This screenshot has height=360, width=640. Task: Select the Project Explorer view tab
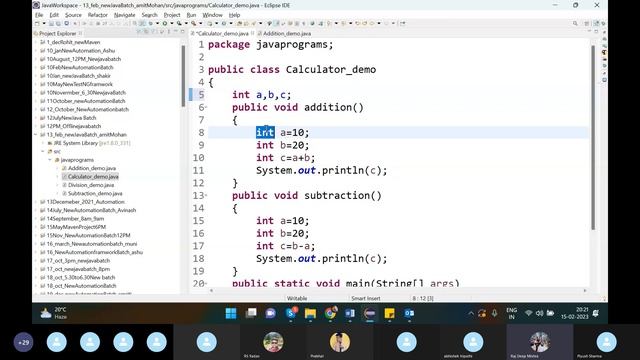(58, 33)
